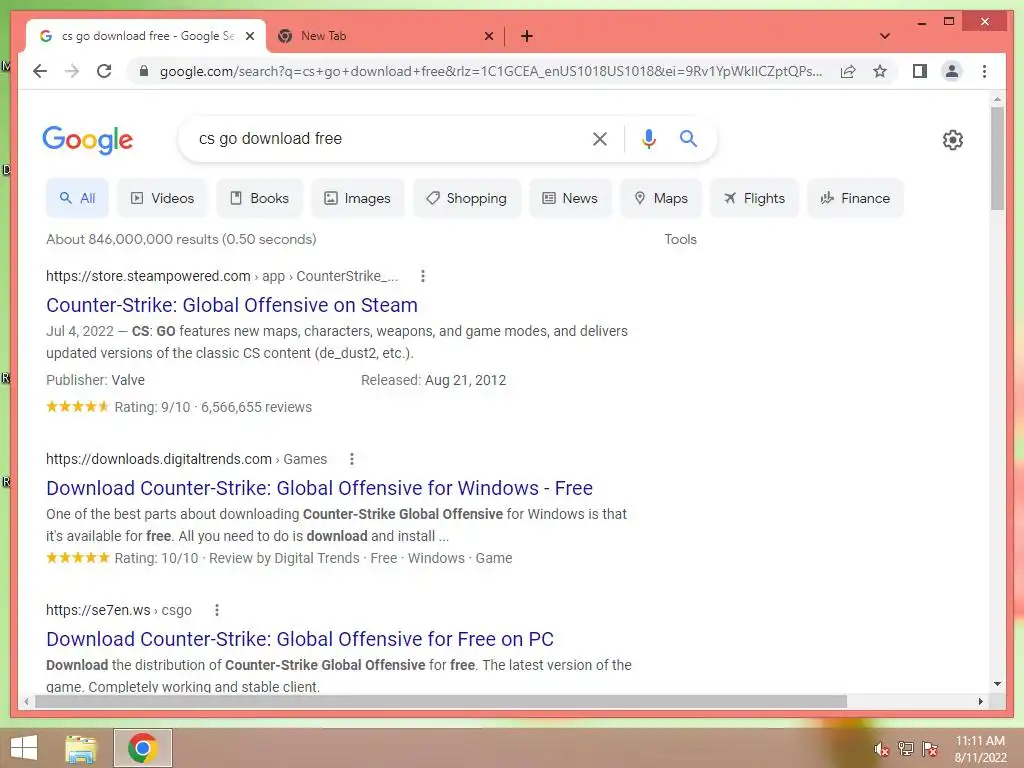The image size is (1024, 768).
Task: Open the browser side panel
Action: coord(920,71)
